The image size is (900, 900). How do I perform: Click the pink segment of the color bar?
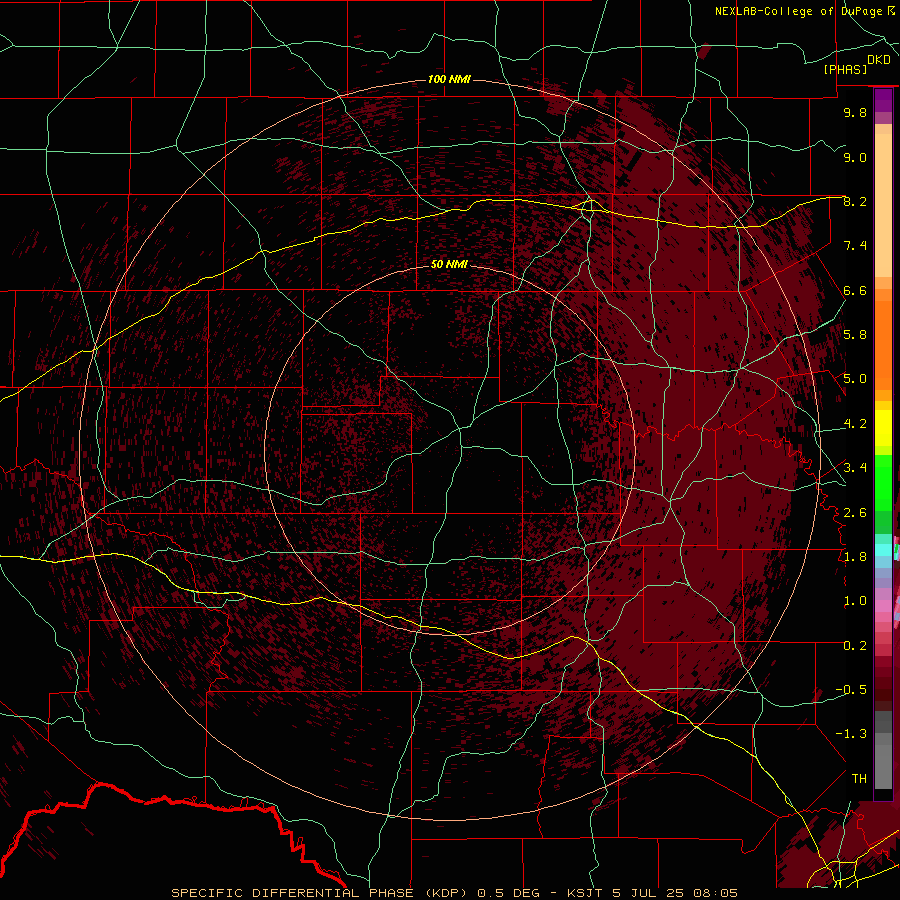coord(883,606)
